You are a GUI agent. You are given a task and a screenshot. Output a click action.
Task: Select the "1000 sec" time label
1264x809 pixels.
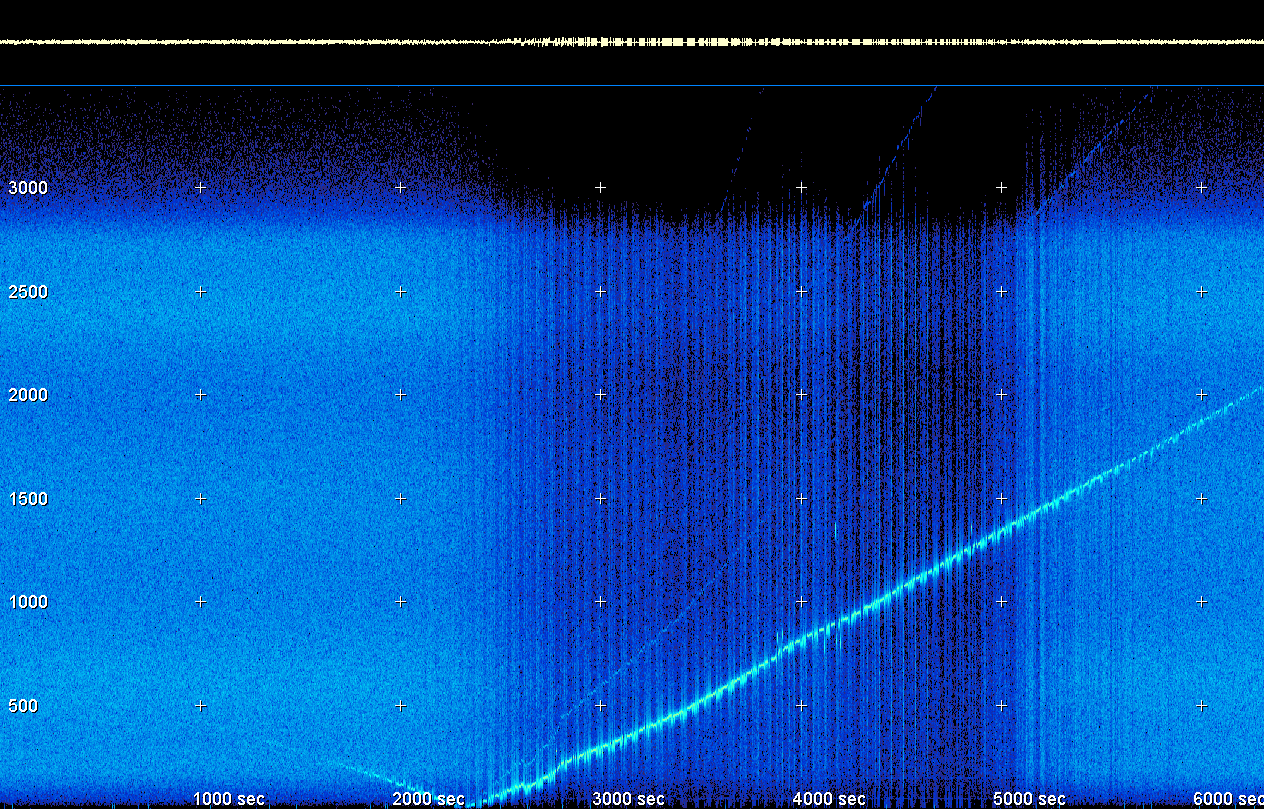pyautogui.click(x=229, y=799)
